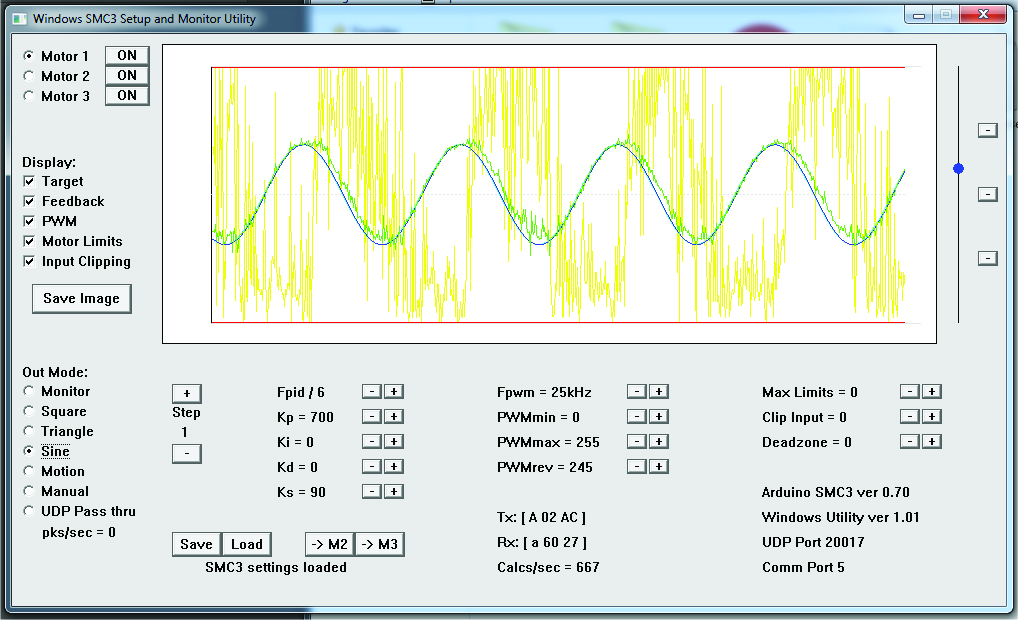Decrease the Fpid divider value

coord(371,391)
